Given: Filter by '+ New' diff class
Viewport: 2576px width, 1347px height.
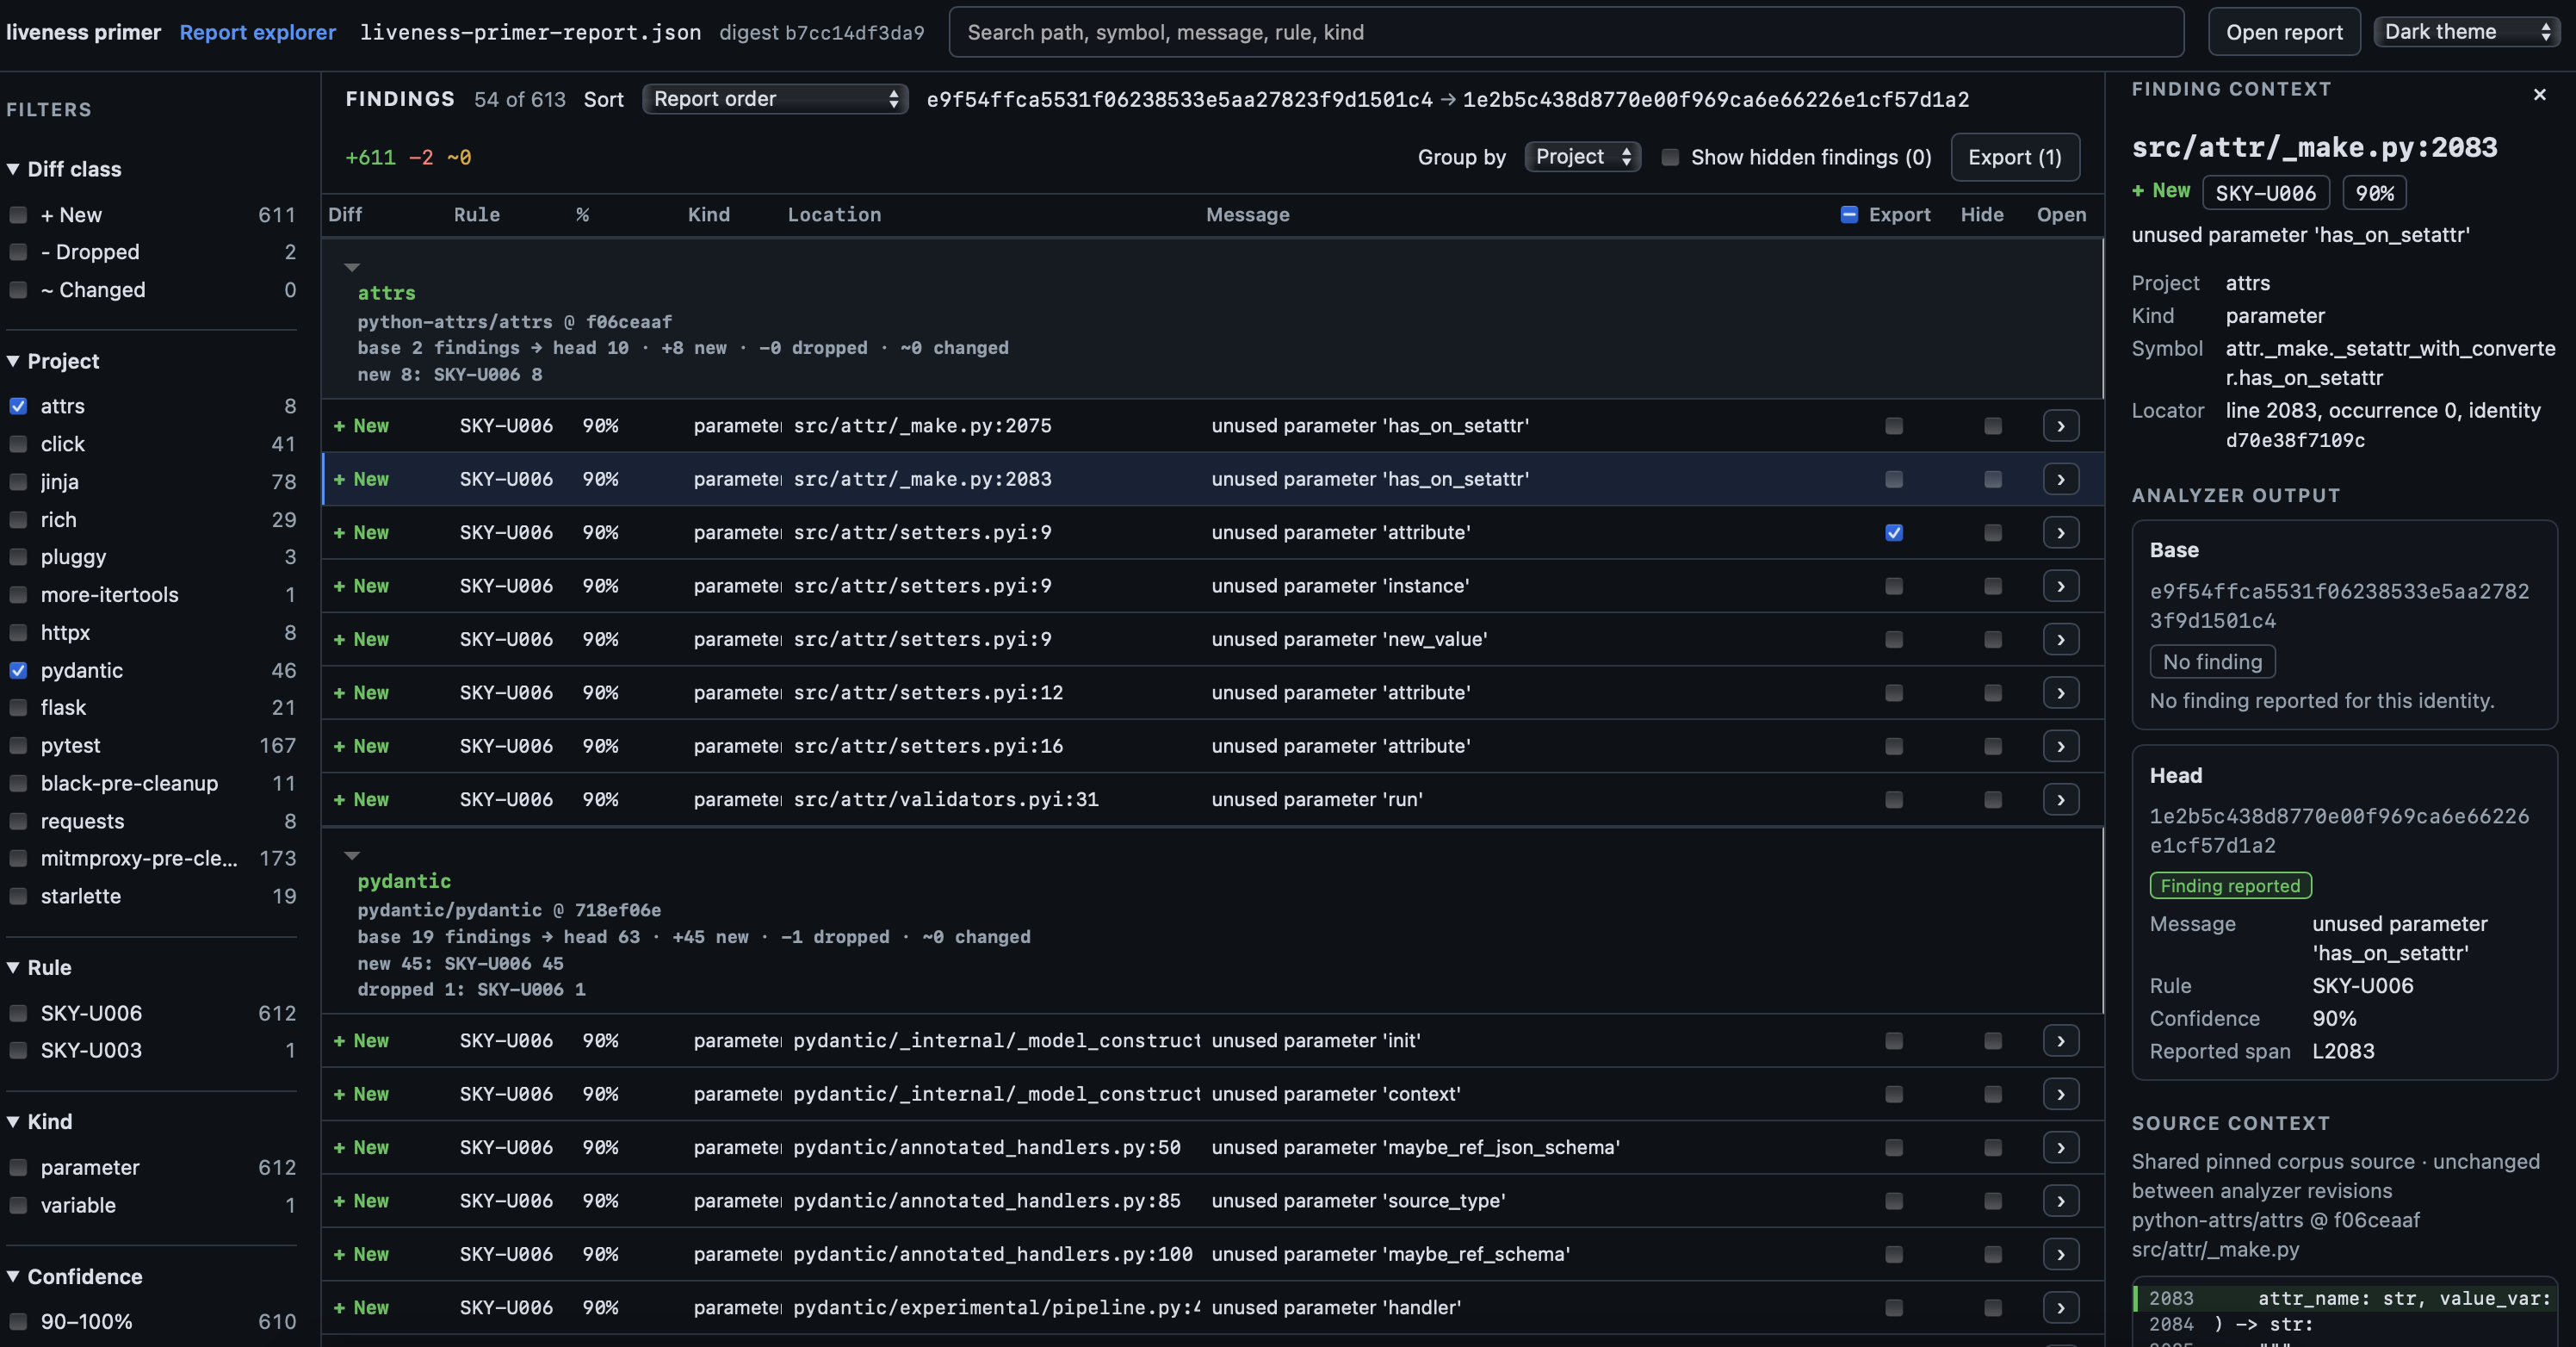Looking at the screenshot, I should coord(18,215).
